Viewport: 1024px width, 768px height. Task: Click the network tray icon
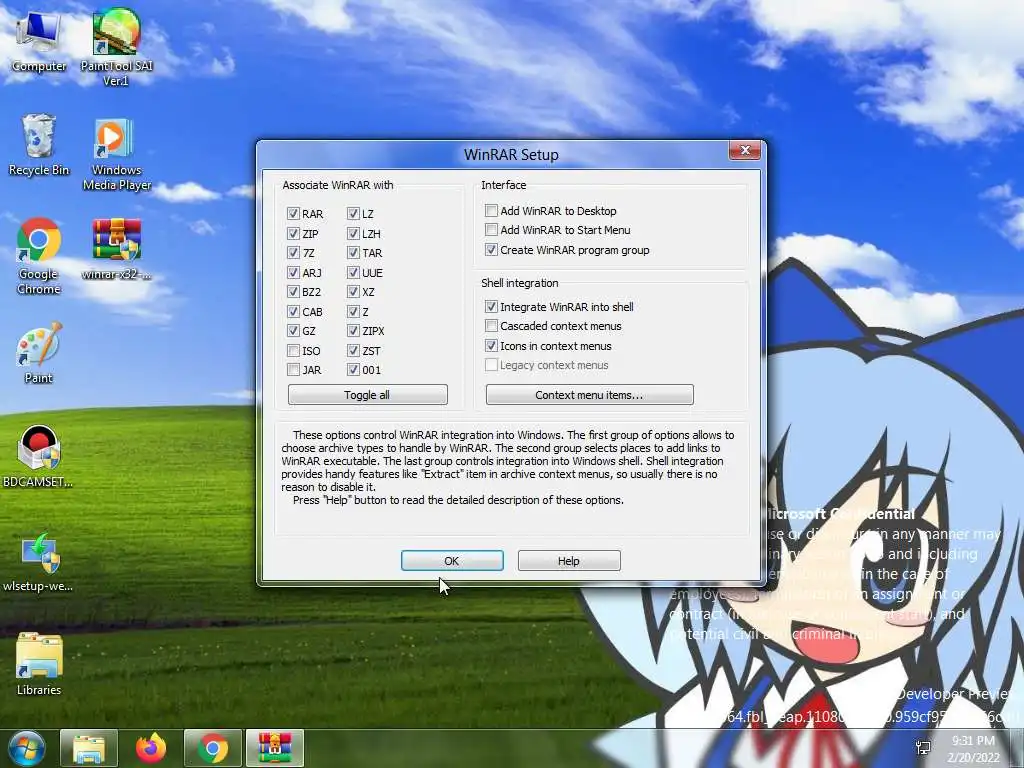[923, 748]
